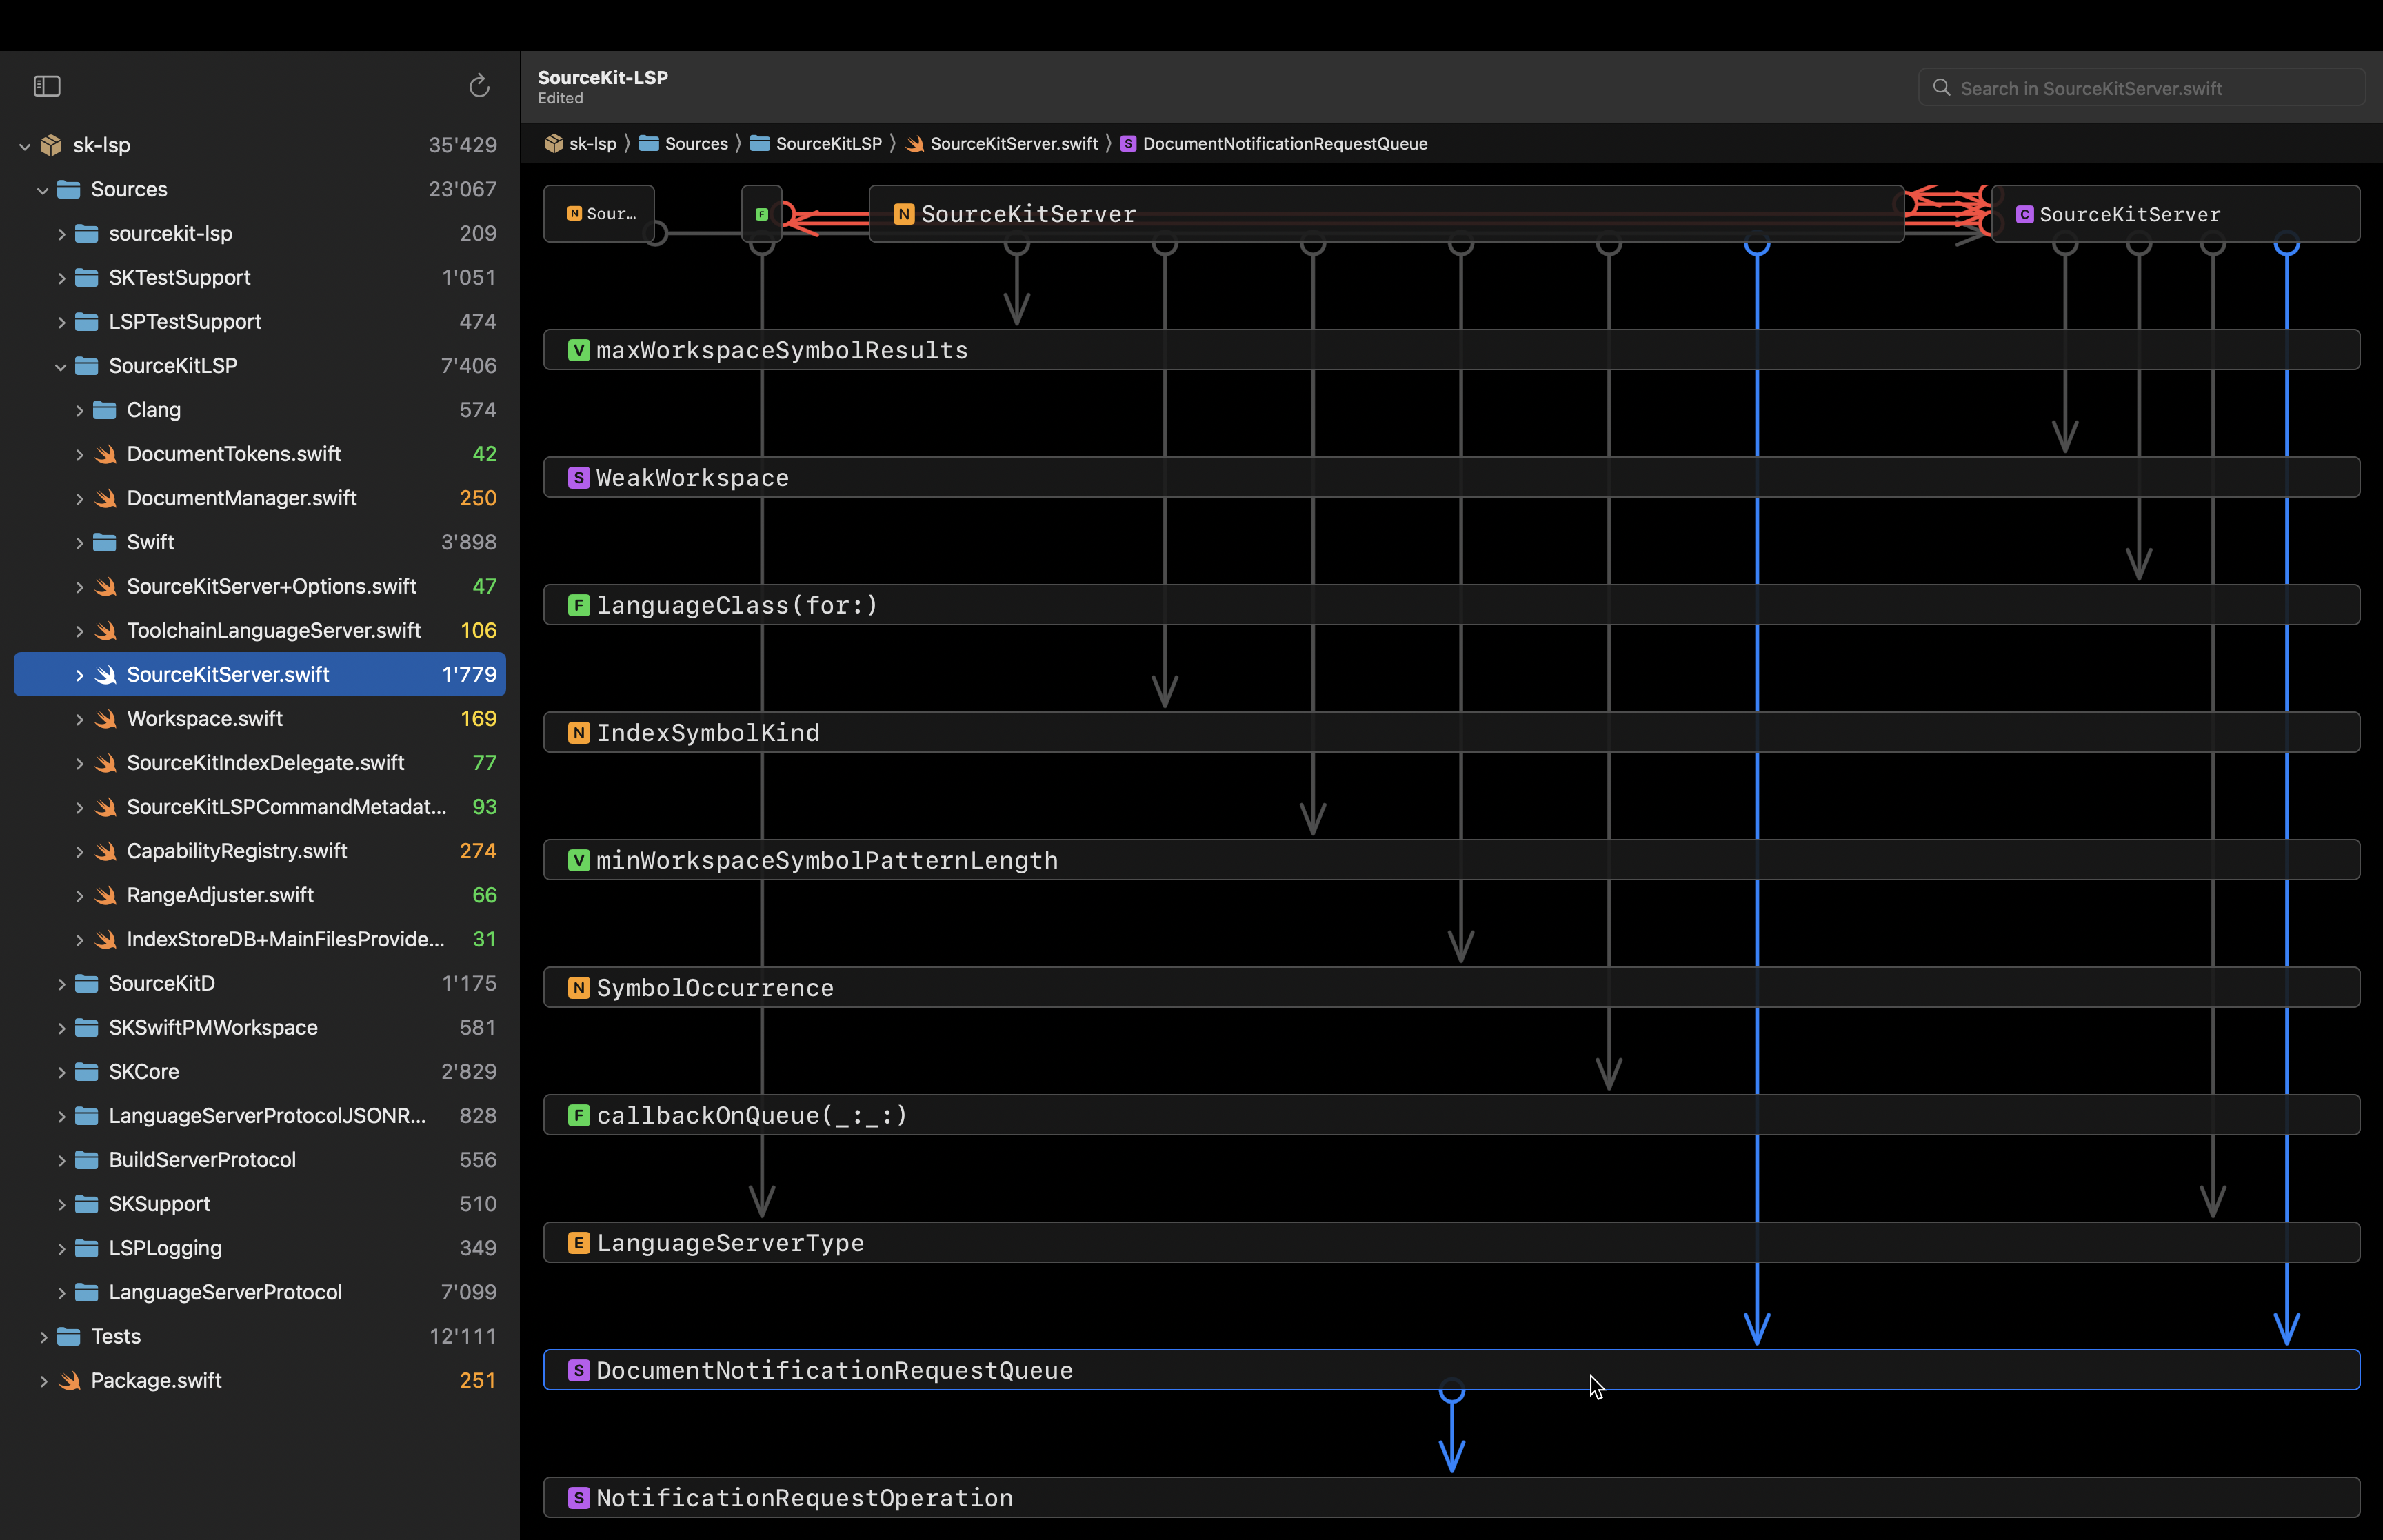The width and height of the screenshot is (2383, 1540).
Task: Click the F badge of languageClass(for:)
Action: 578,605
